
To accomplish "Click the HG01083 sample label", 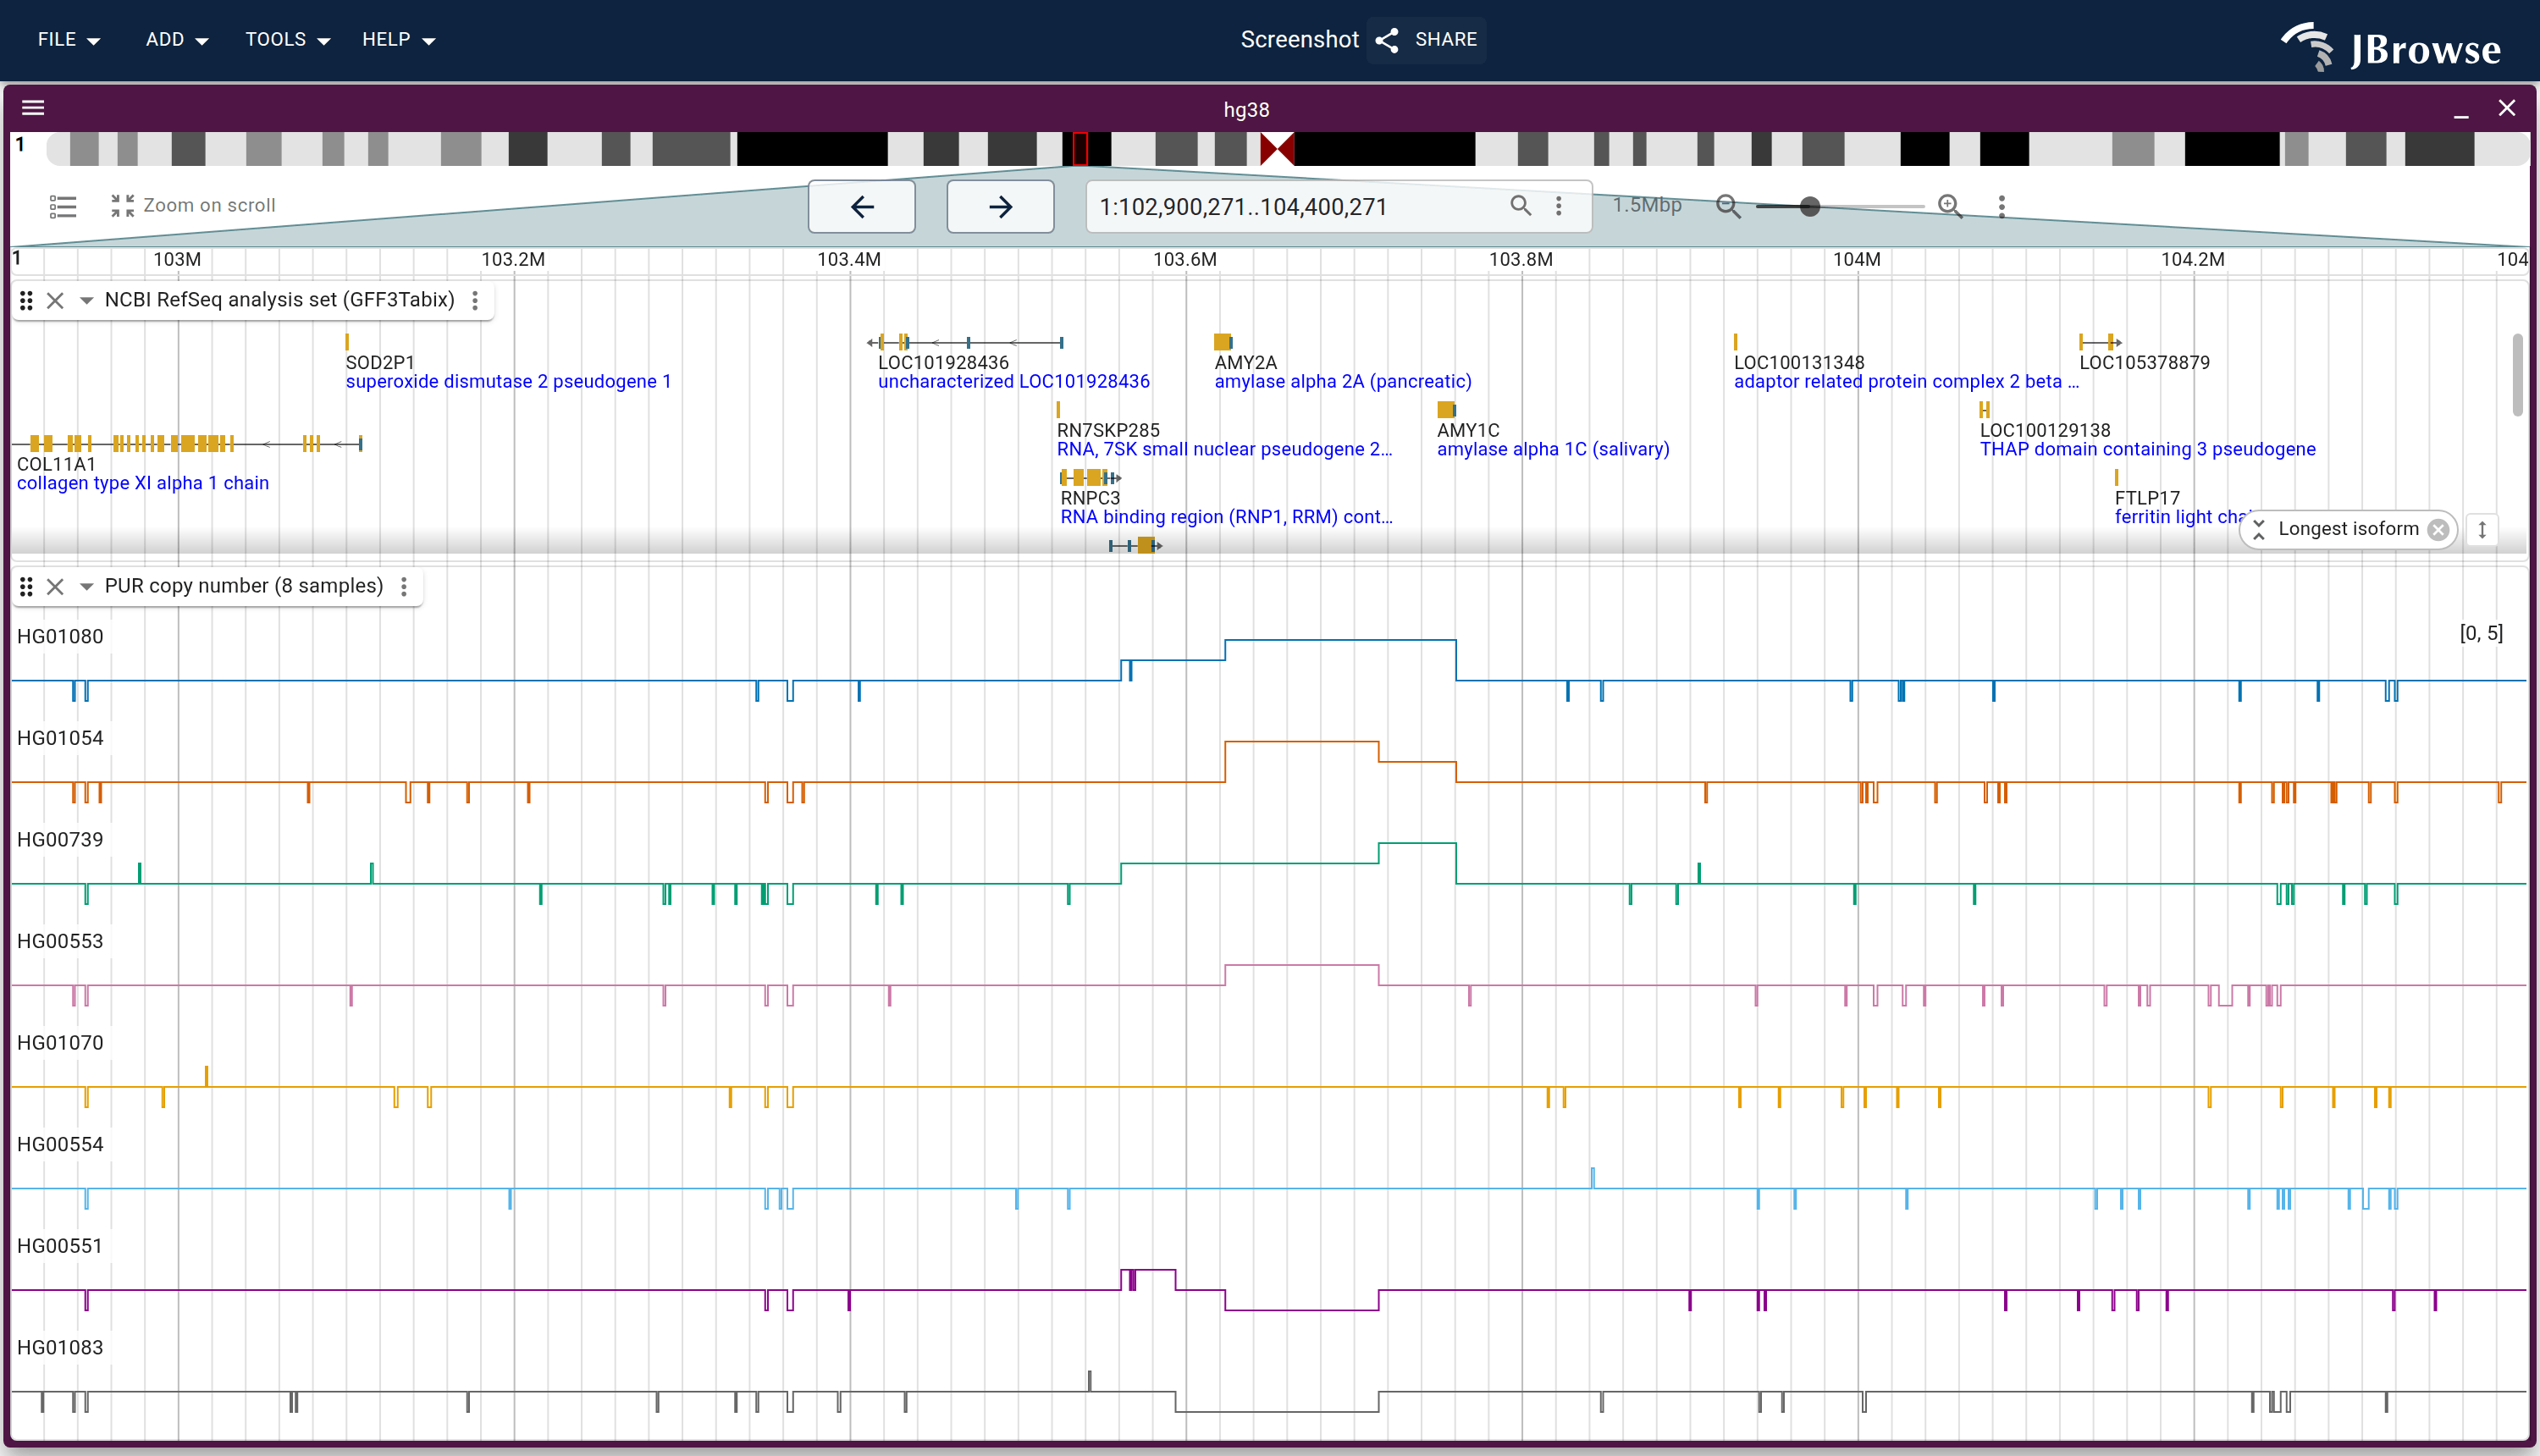I will 60,1348.
